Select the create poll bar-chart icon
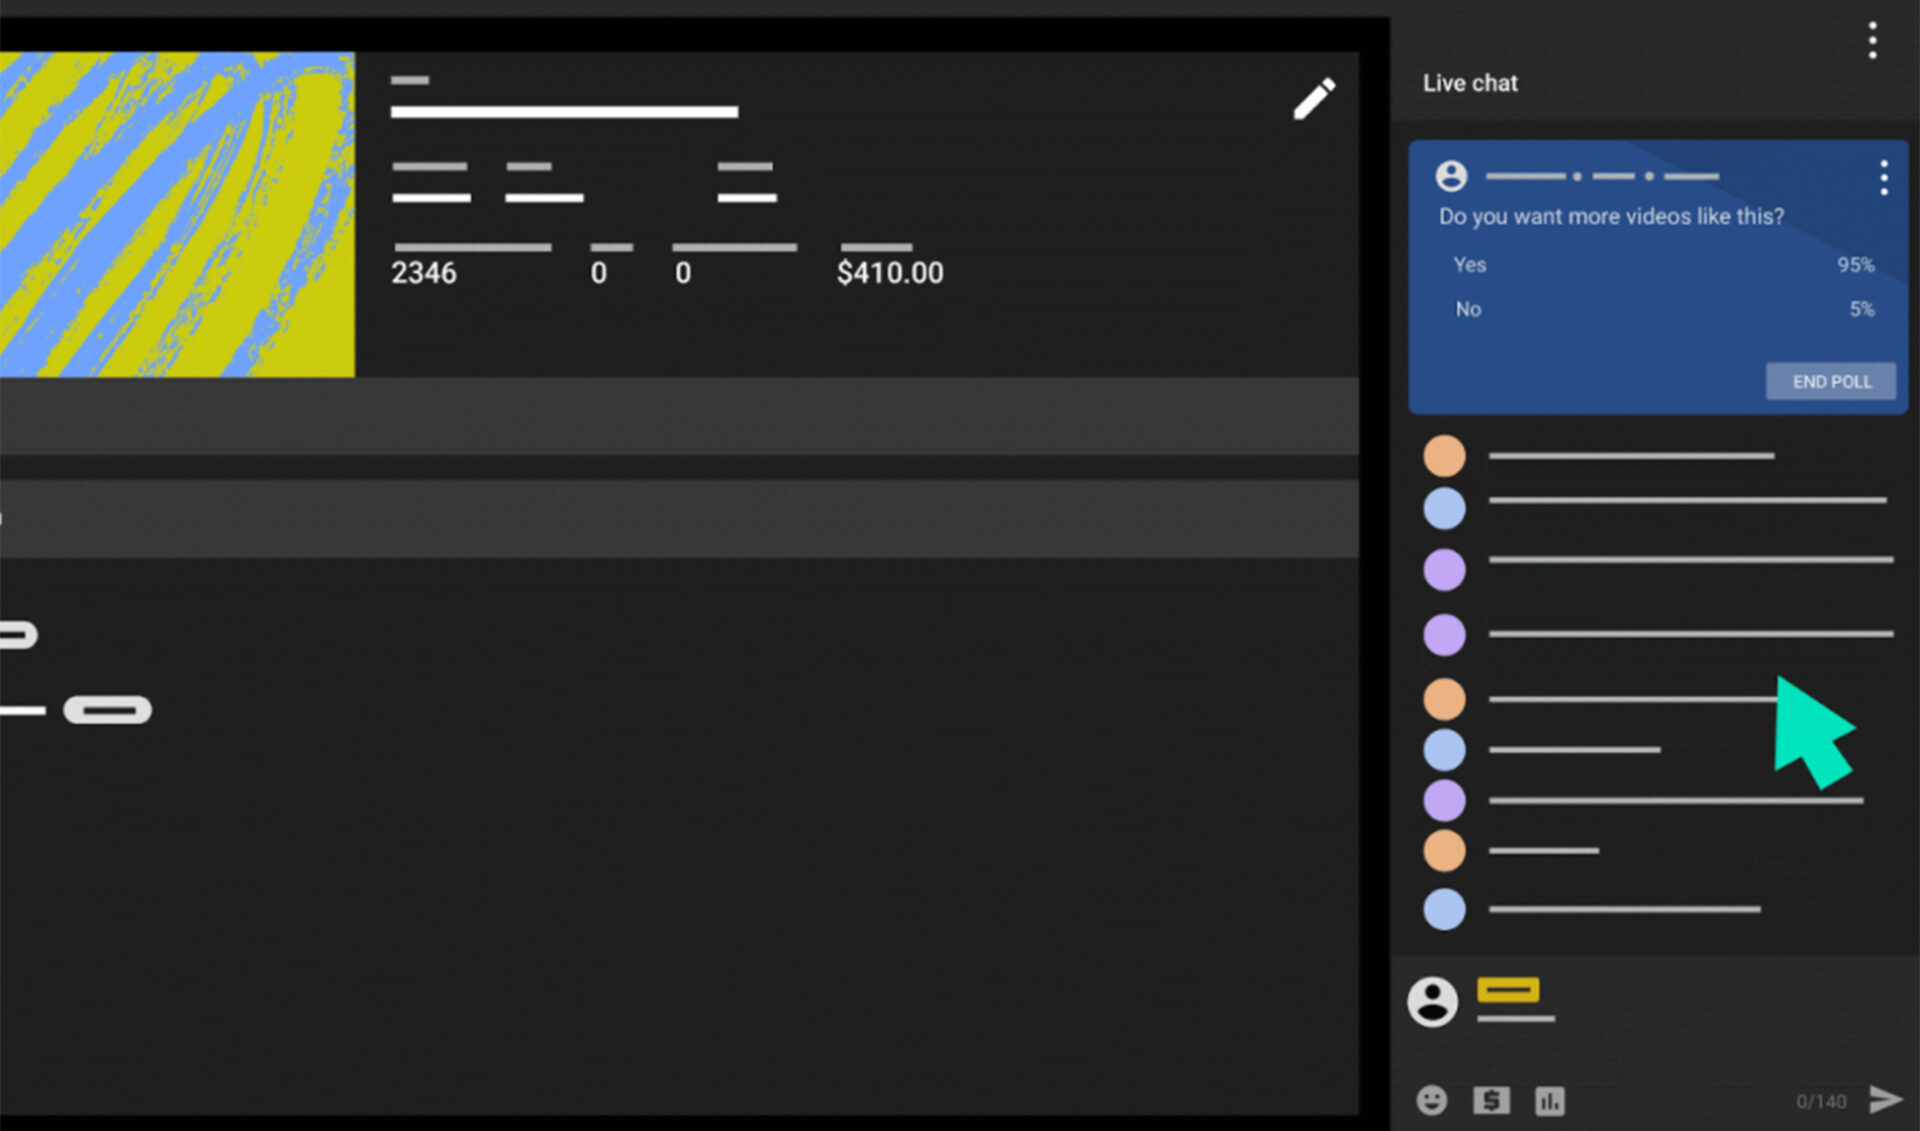The height and width of the screenshot is (1131, 1920). [x=1550, y=1100]
